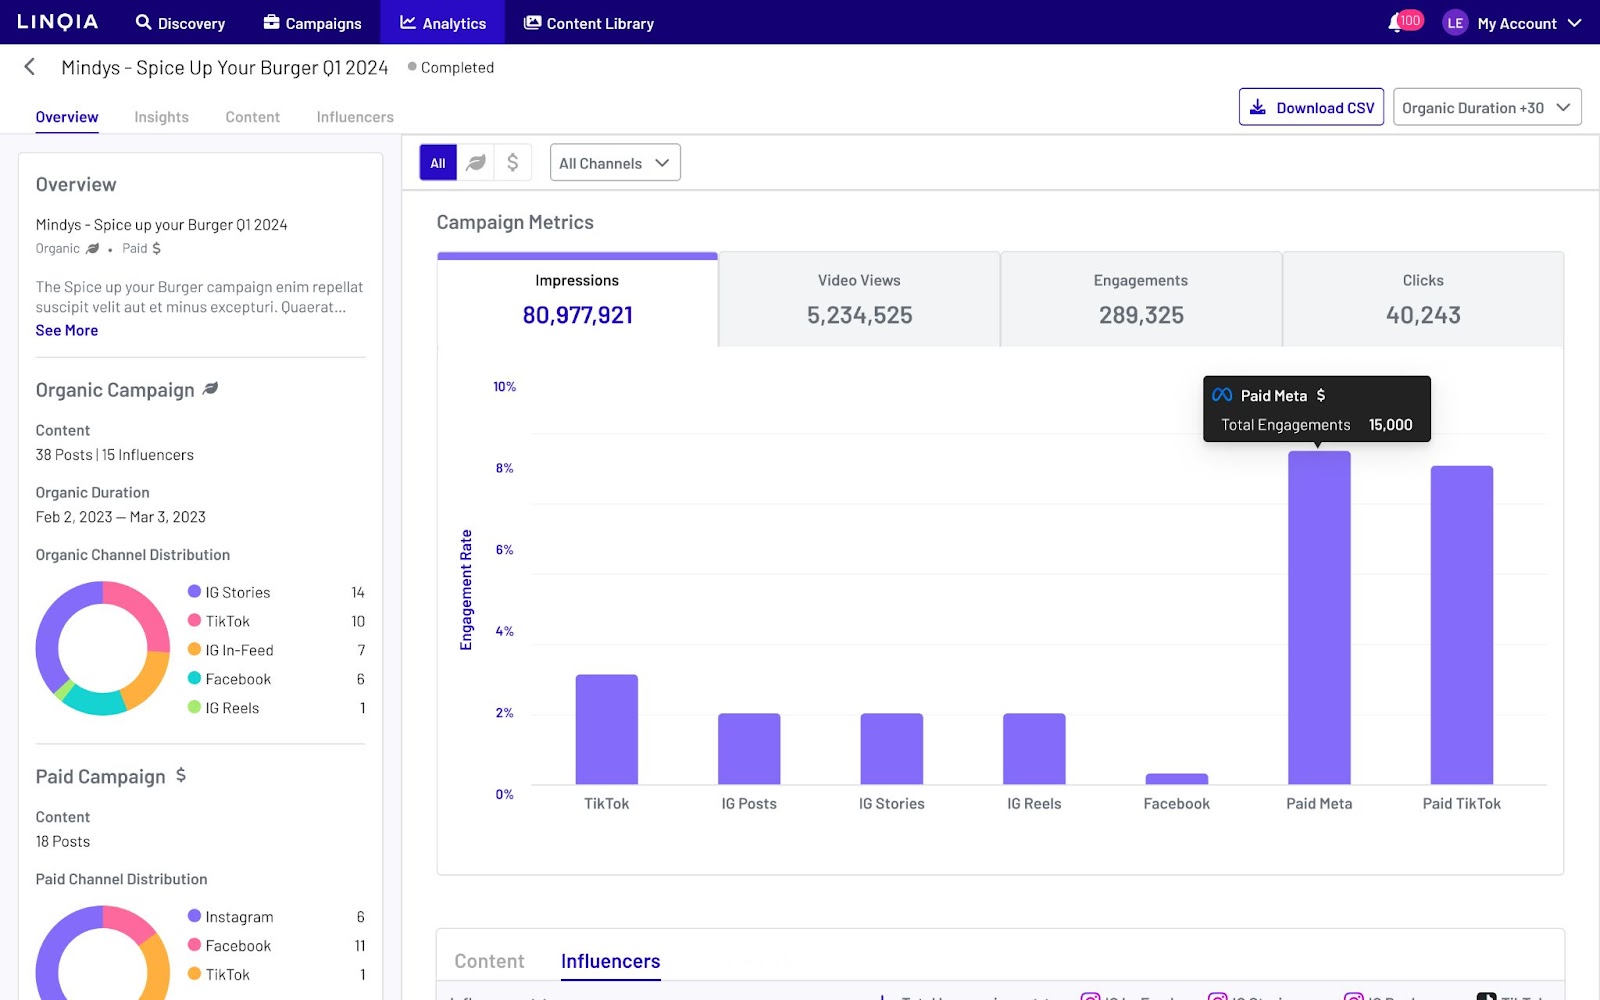
Task: Expand the My Account dropdown
Action: pos(1529,23)
